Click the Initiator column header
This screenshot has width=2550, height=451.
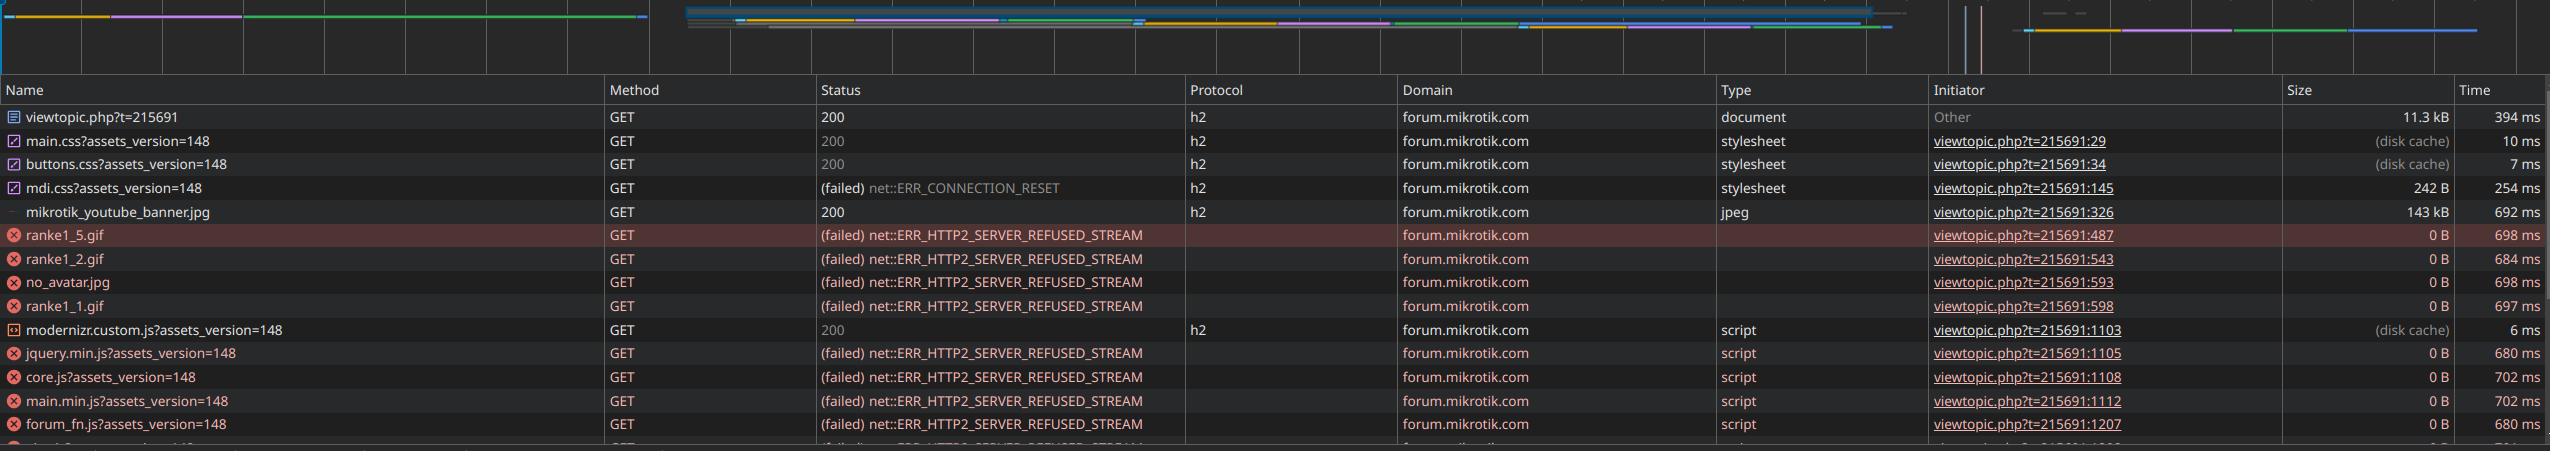pos(1958,90)
